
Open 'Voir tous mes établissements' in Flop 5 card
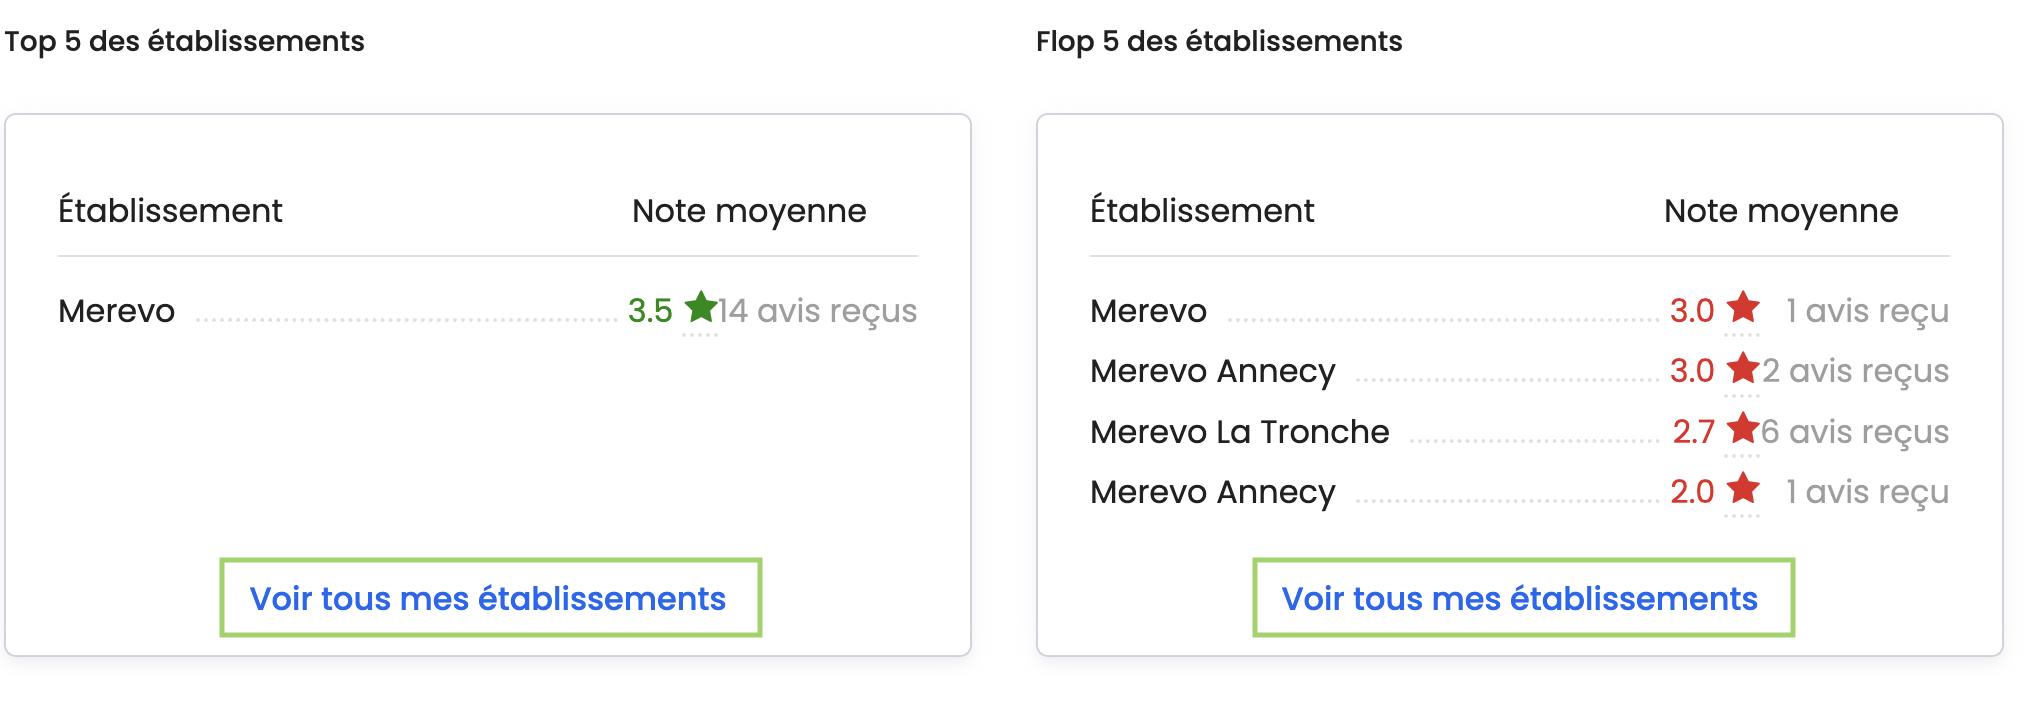point(1520,598)
